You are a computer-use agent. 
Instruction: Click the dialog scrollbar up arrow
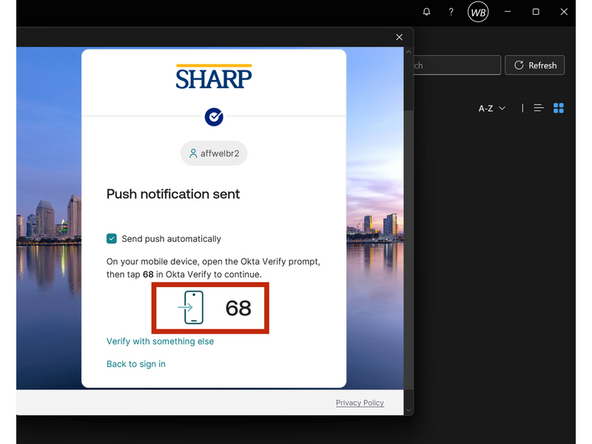pos(408,52)
